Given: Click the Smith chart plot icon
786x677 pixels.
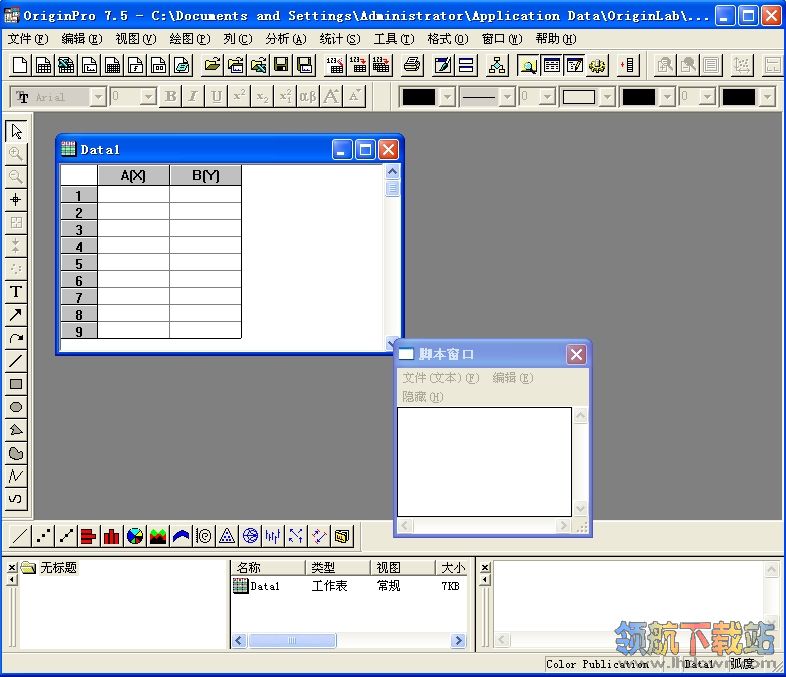Looking at the screenshot, I should pos(250,536).
